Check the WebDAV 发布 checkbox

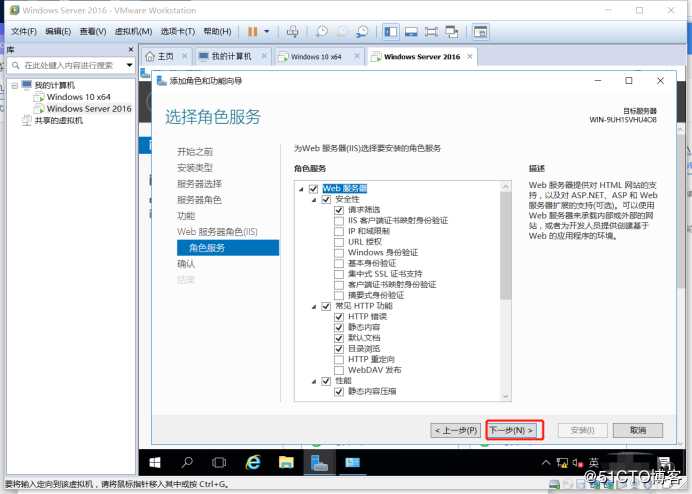pyautogui.click(x=339, y=370)
